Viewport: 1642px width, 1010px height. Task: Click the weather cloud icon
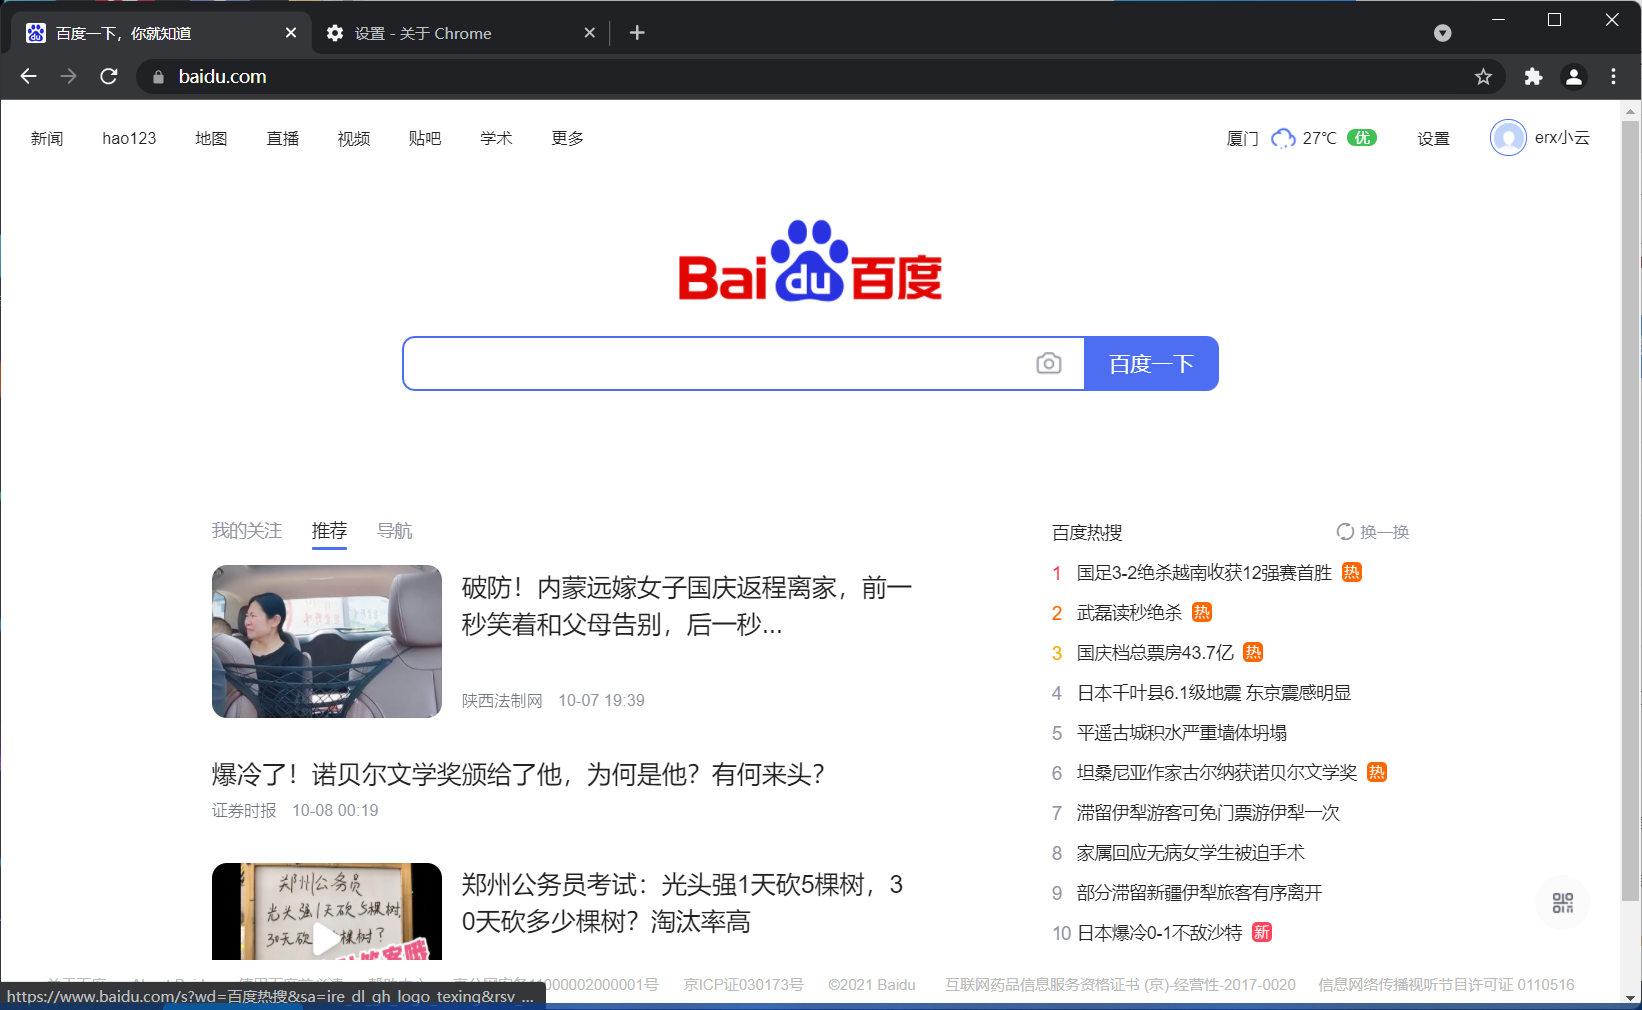point(1283,138)
